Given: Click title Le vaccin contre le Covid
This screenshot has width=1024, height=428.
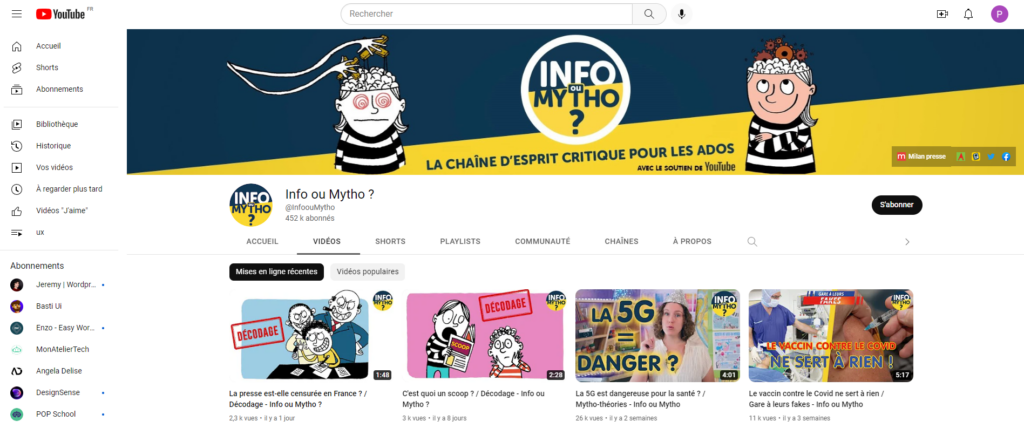Looking at the screenshot, I should coord(816,399).
